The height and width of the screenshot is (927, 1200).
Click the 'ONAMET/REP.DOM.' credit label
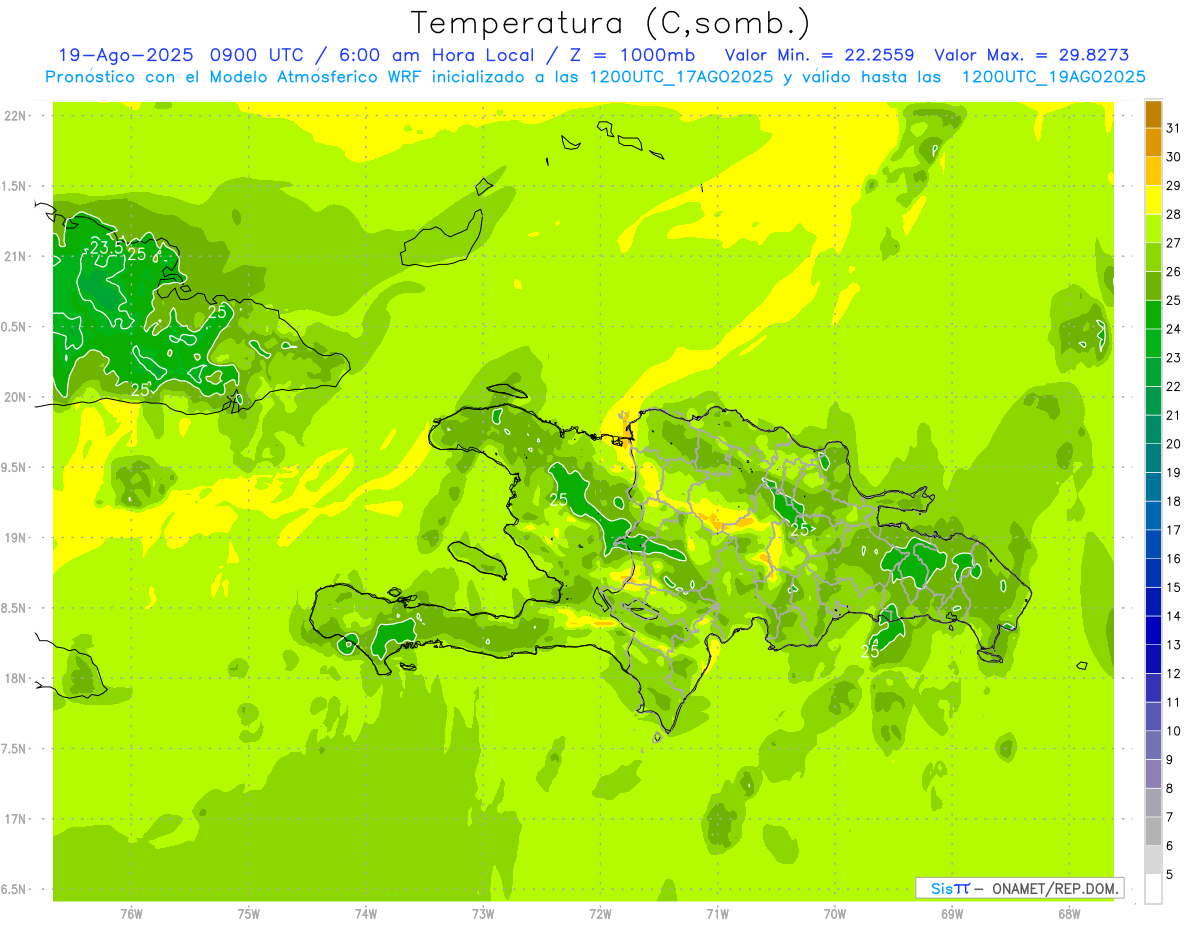1055,888
